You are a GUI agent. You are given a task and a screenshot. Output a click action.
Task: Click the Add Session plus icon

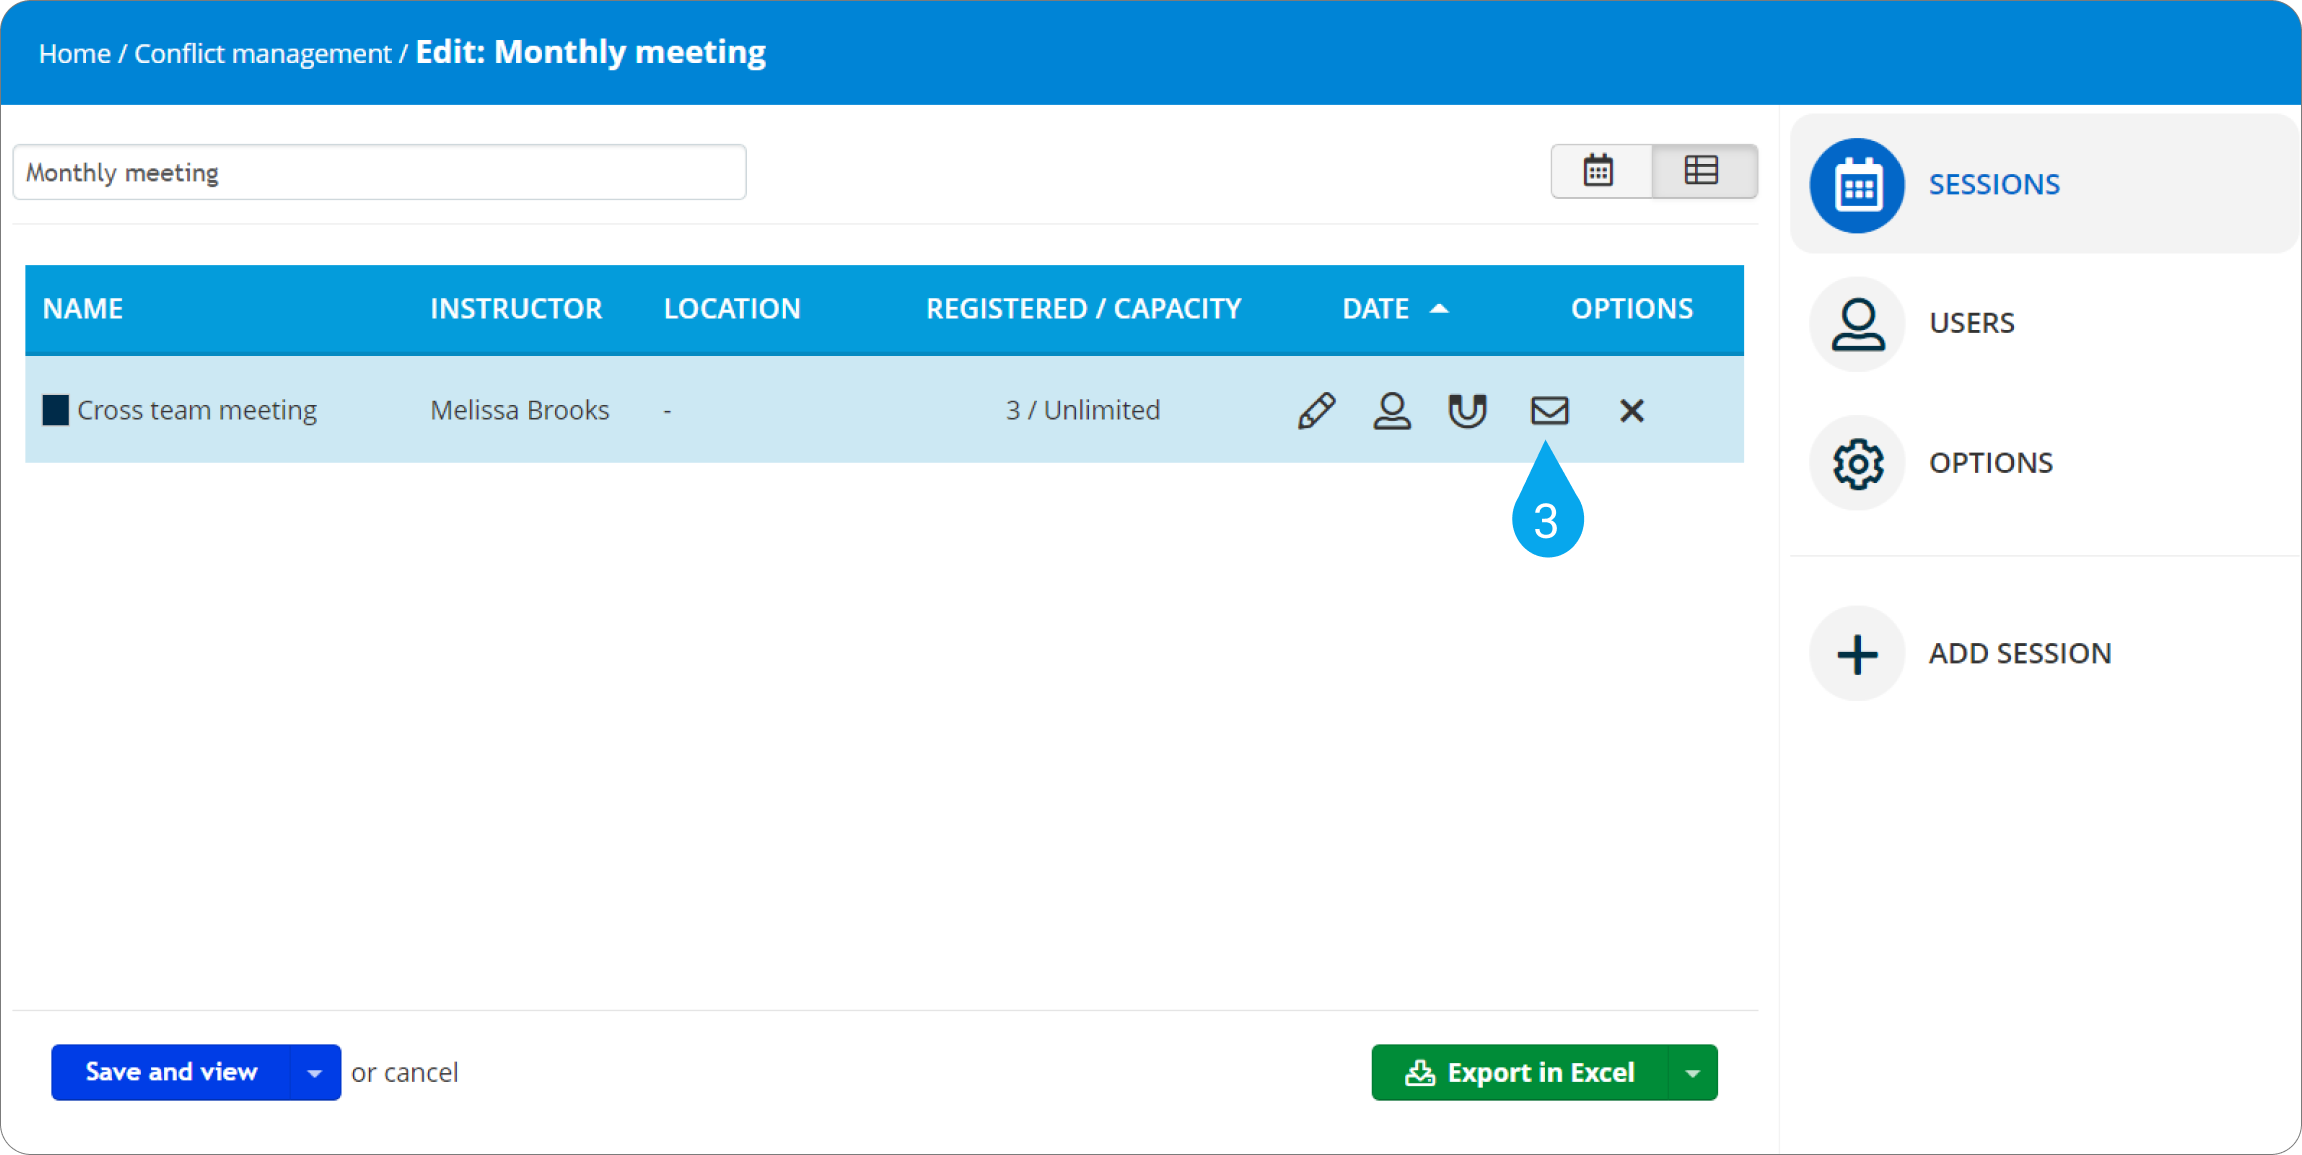[1857, 654]
